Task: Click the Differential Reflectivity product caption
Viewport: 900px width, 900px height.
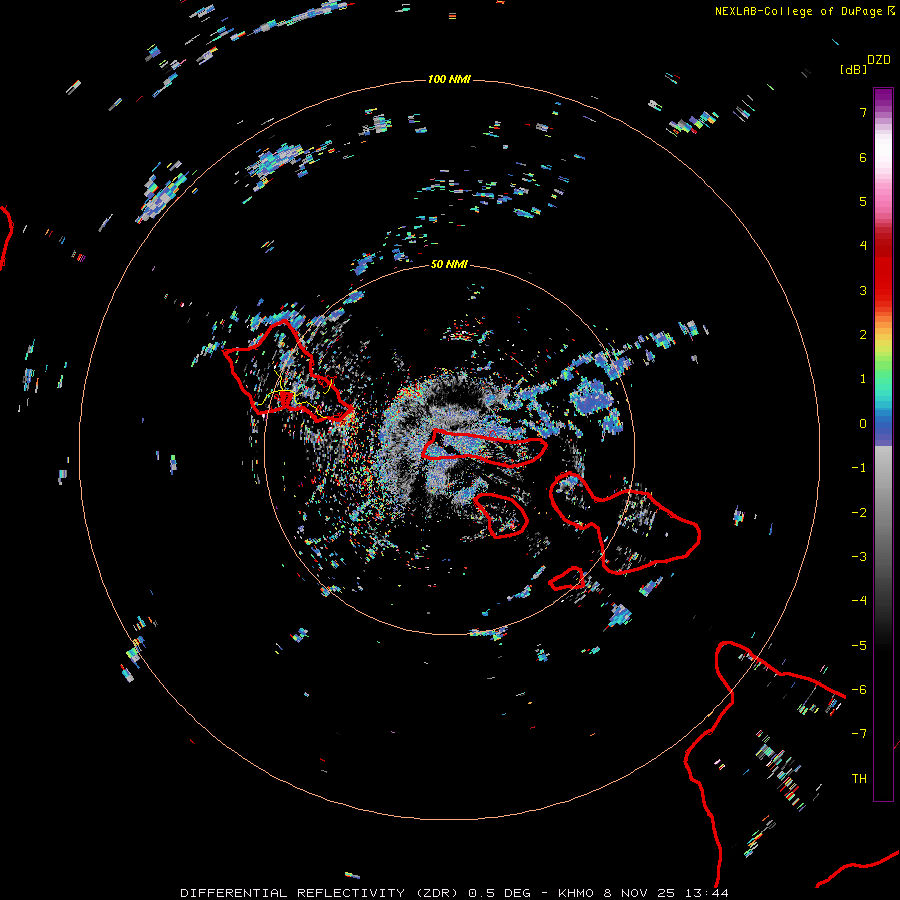Action: pyautogui.click(x=454, y=893)
